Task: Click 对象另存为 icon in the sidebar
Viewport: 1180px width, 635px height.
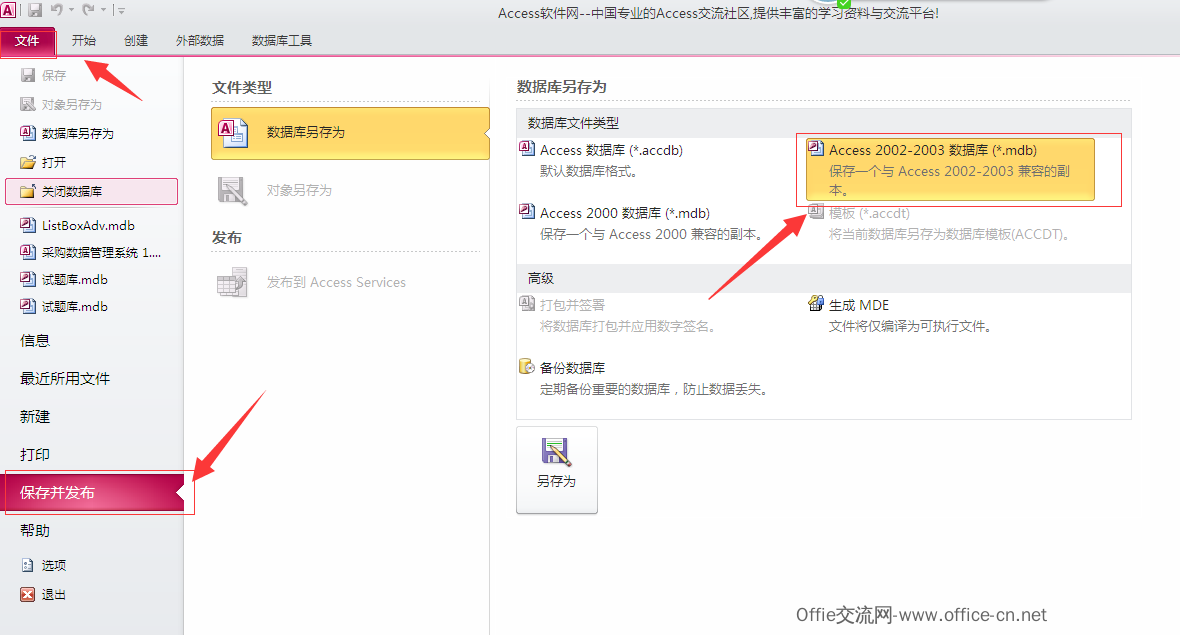Action: (x=28, y=104)
